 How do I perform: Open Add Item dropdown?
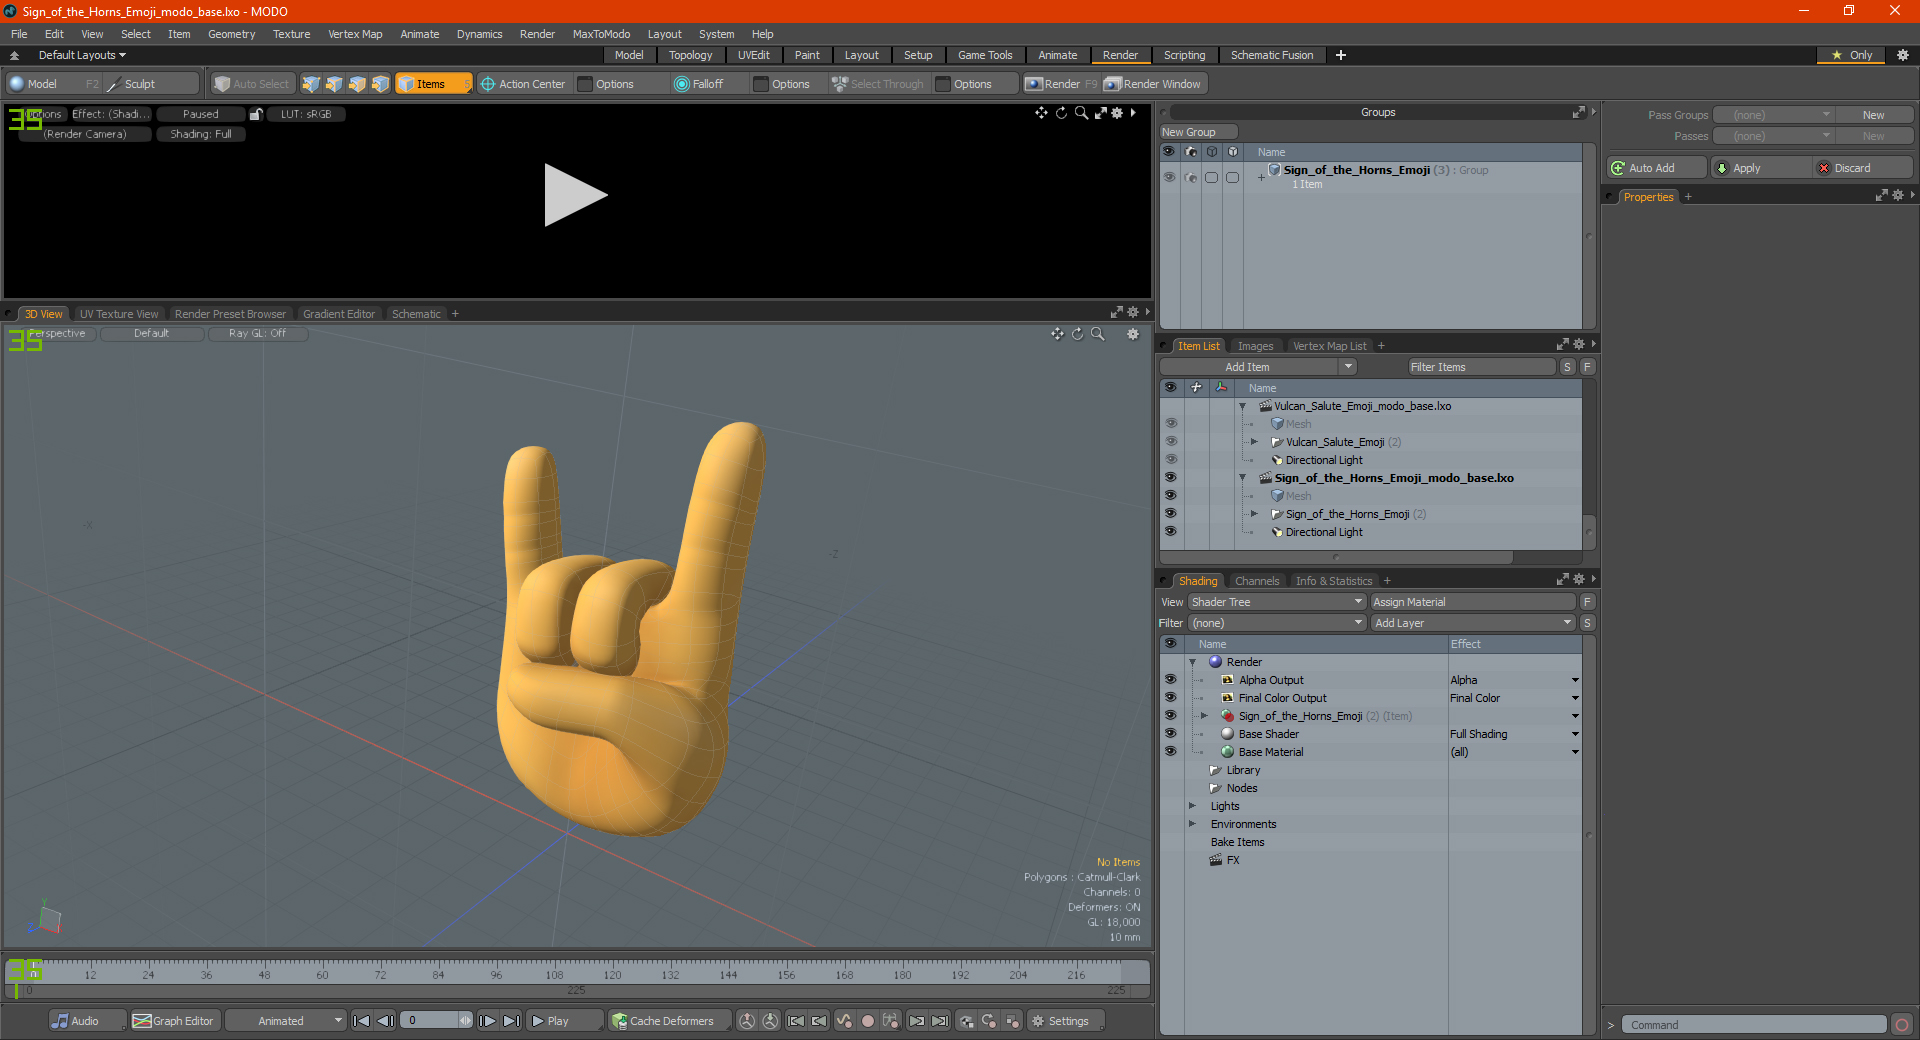[1349, 367]
